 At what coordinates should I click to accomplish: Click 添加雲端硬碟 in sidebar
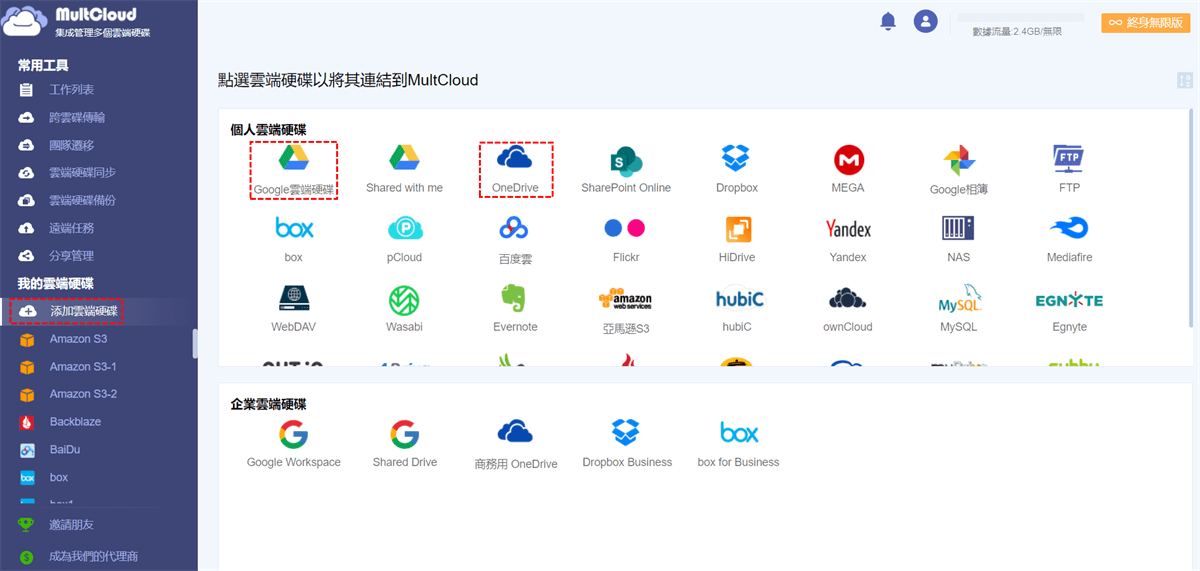(84, 311)
